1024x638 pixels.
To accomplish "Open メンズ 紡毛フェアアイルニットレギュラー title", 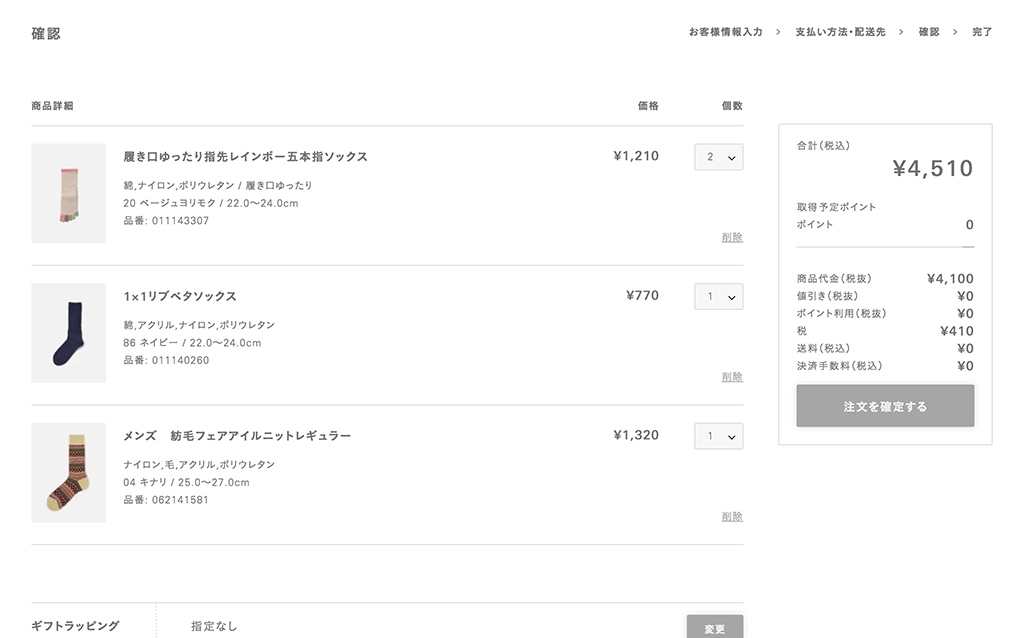I will pyautogui.click(x=237, y=437).
